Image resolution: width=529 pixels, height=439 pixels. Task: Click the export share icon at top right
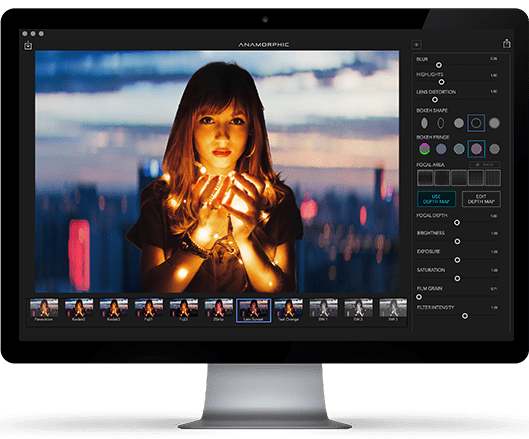pyautogui.click(x=506, y=44)
